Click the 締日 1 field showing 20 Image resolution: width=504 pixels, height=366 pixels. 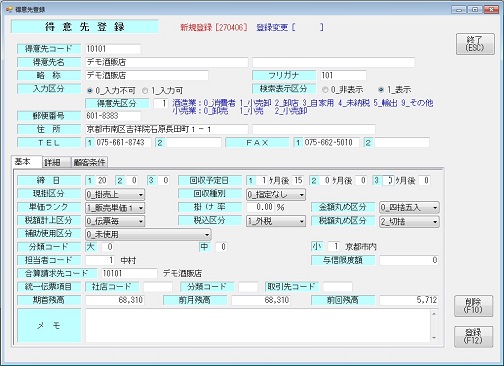(102, 181)
